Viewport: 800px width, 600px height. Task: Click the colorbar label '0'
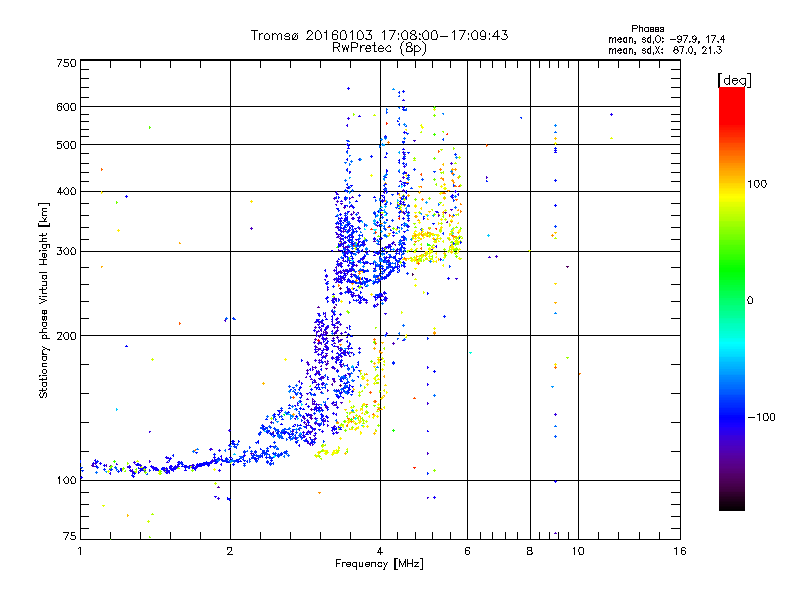pos(750,301)
